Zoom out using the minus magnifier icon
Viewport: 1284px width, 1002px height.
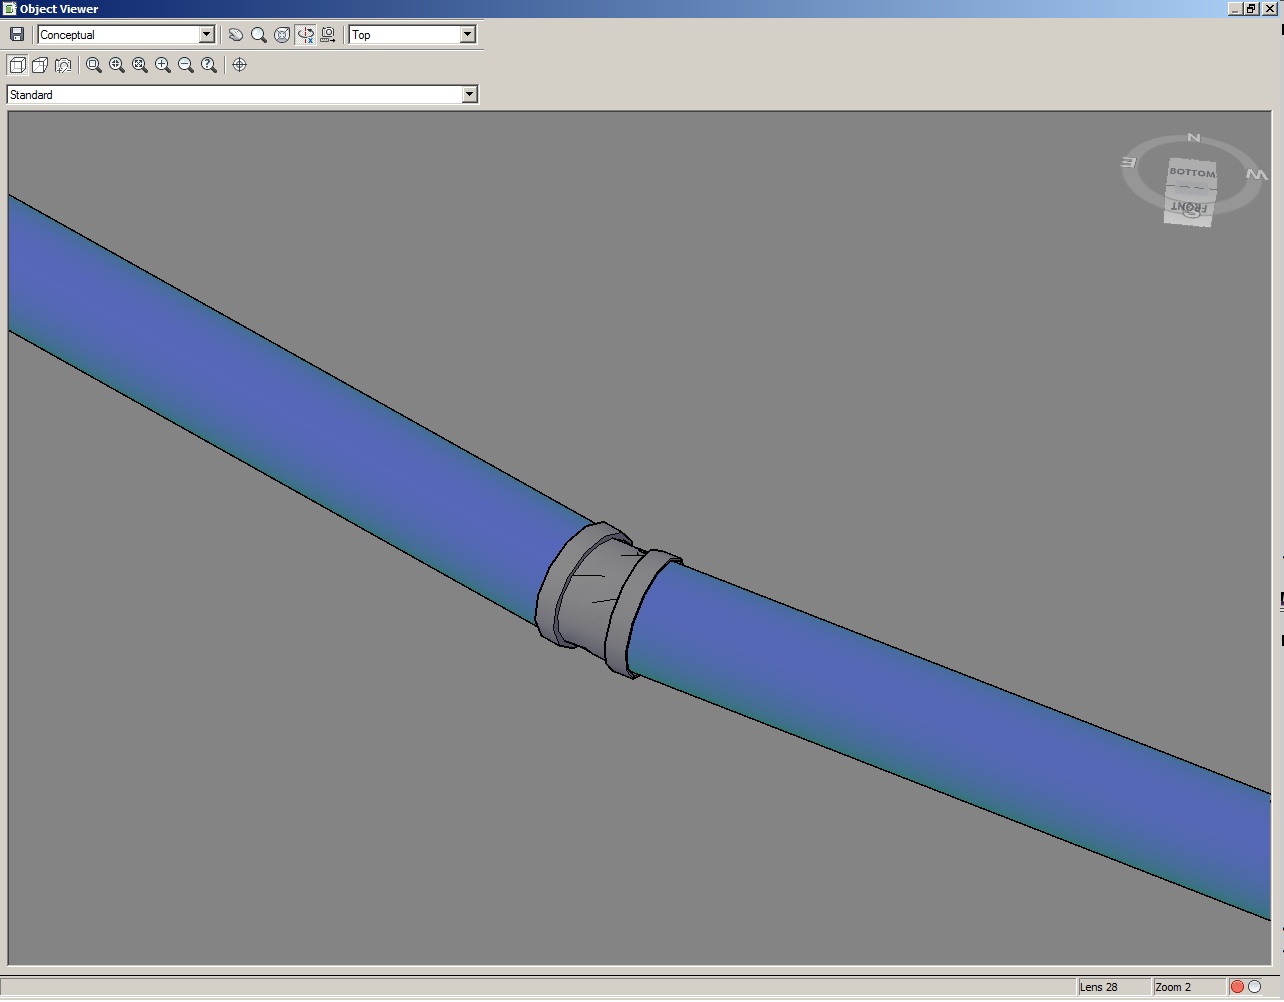pos(185,65)
